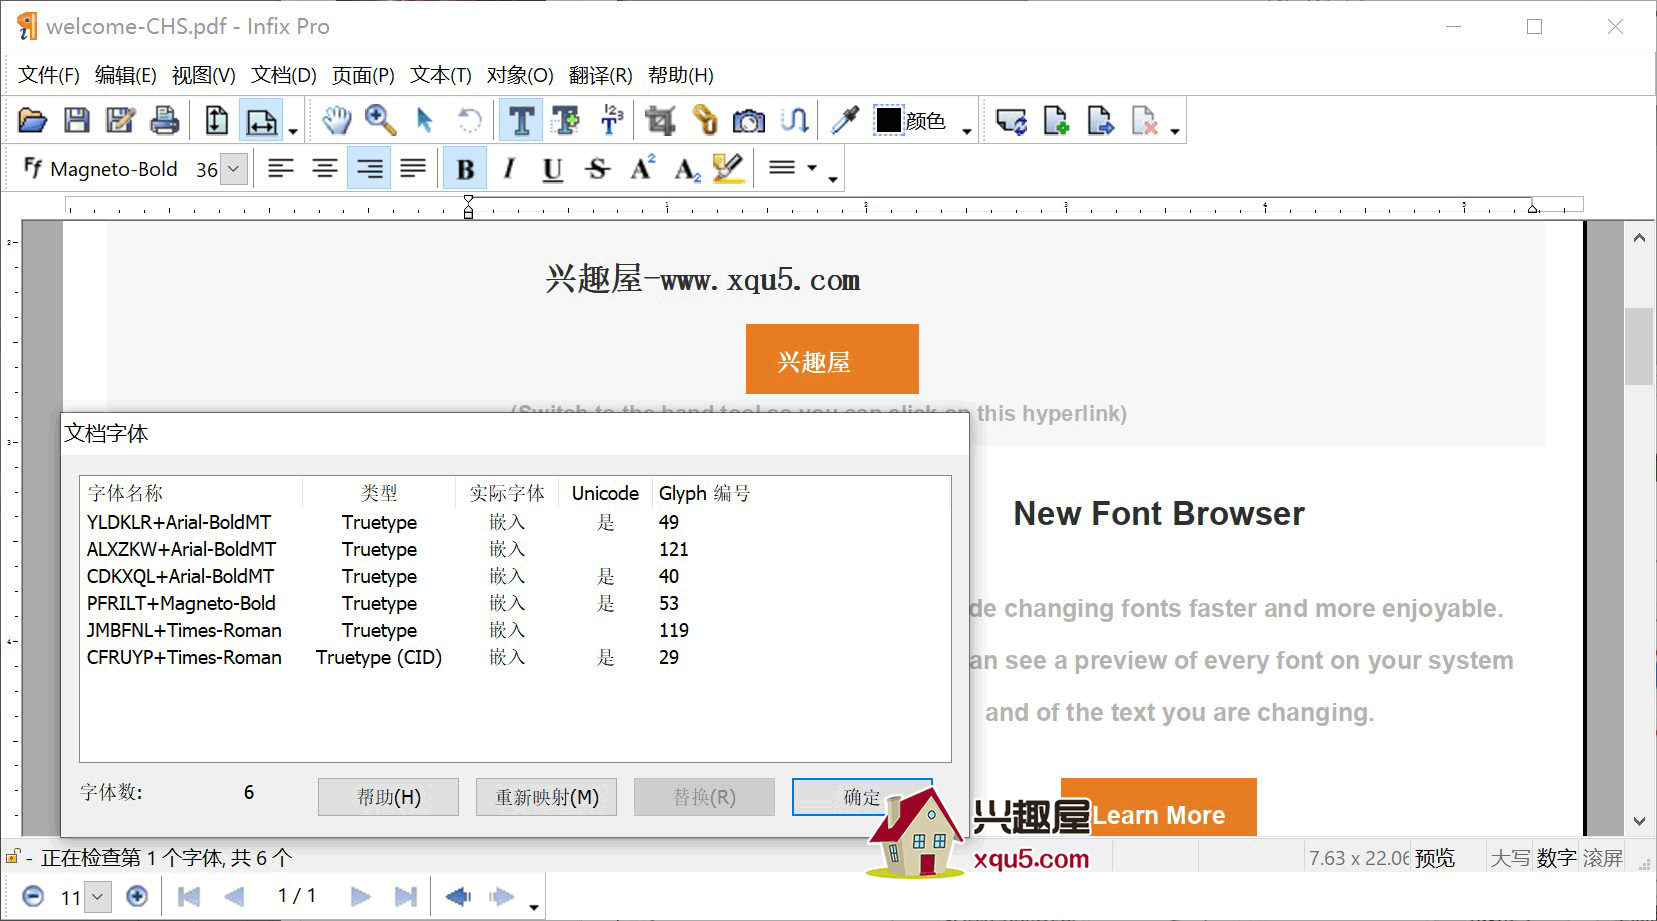Click the Snapshot camera tool
The height and width of the screenshot is (921, 1657).
coord(749,121)
